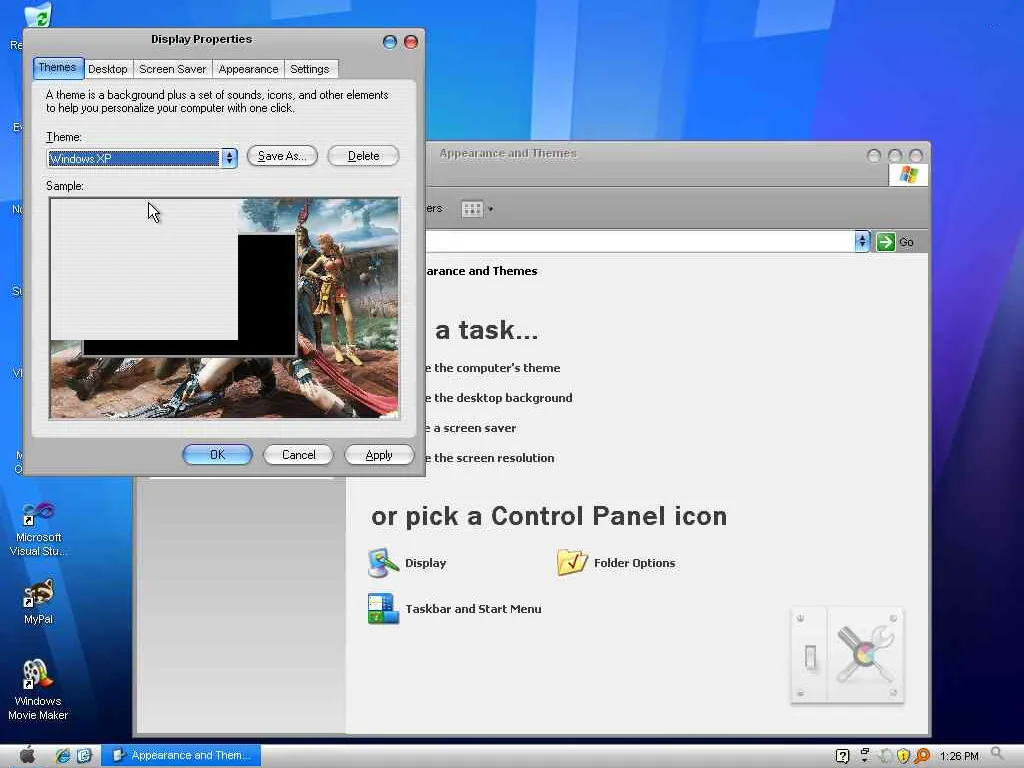Expand the Theme dropdown list

[x=229, y=158]
